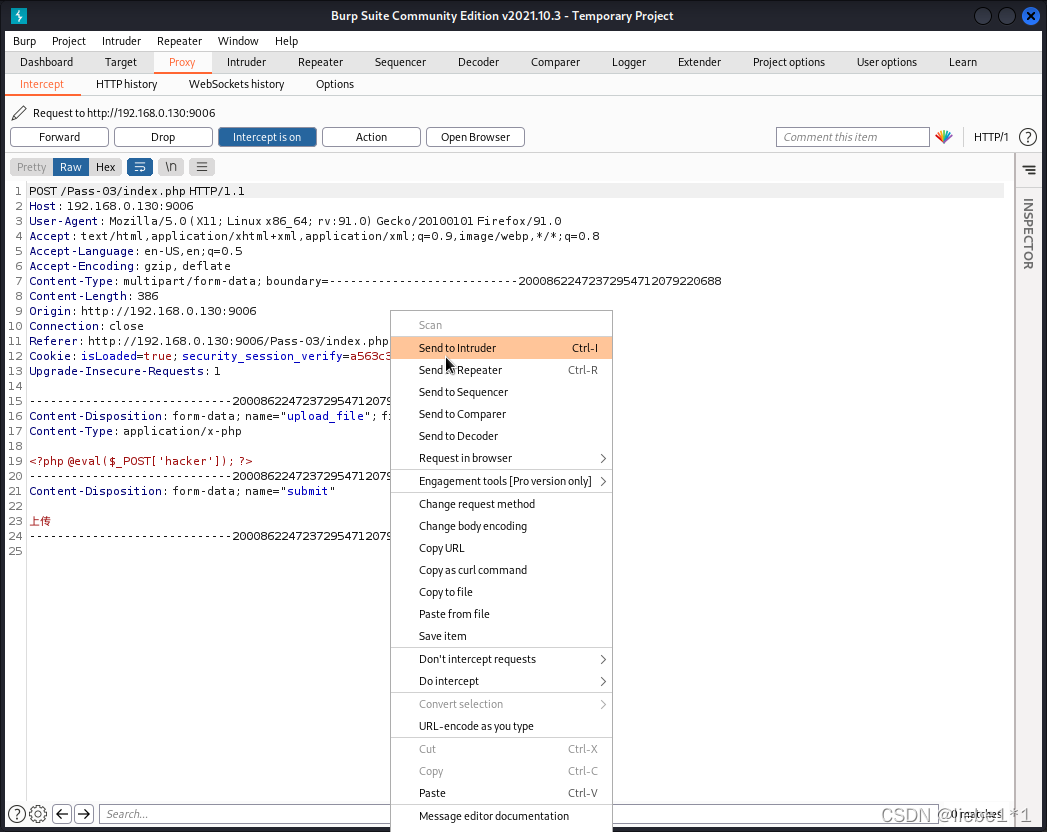Switch editor to Raw view
1047x832 pixels.
pyautogui.click(x=71, y=167)
